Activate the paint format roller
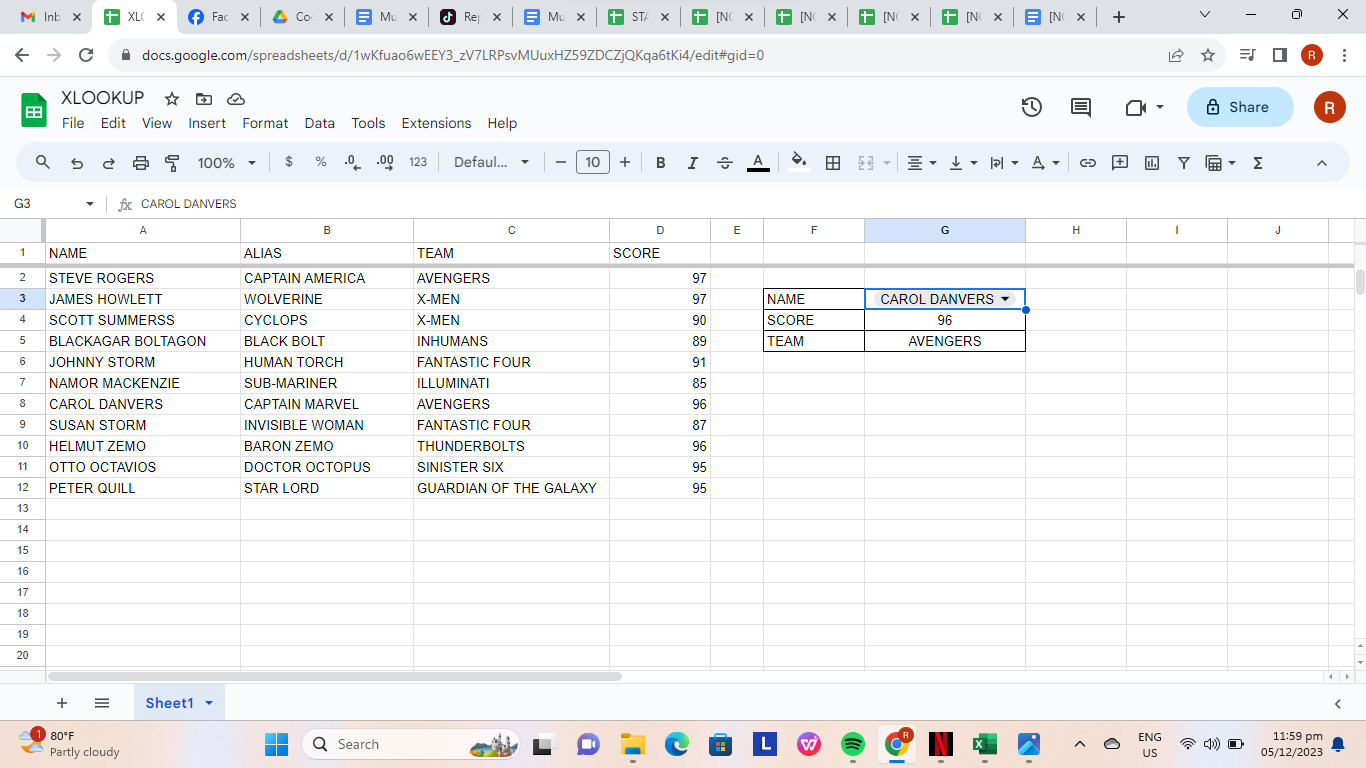Image resolution: width=1366 pixels, height=768 pixels. click(x=172, y=162)
